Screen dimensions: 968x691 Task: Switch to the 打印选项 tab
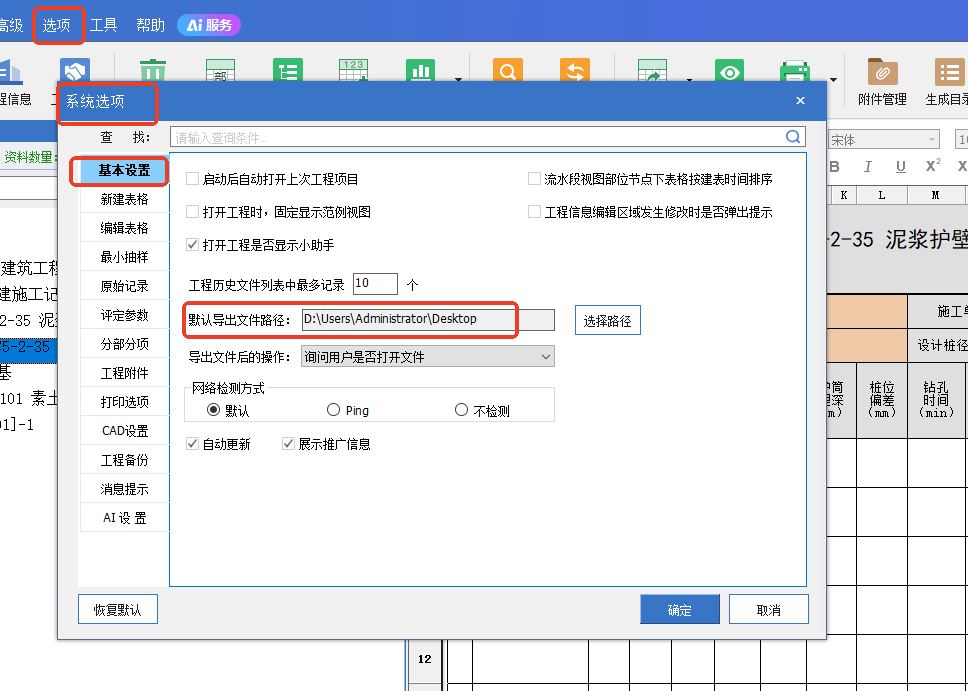[x=124, y=402]
